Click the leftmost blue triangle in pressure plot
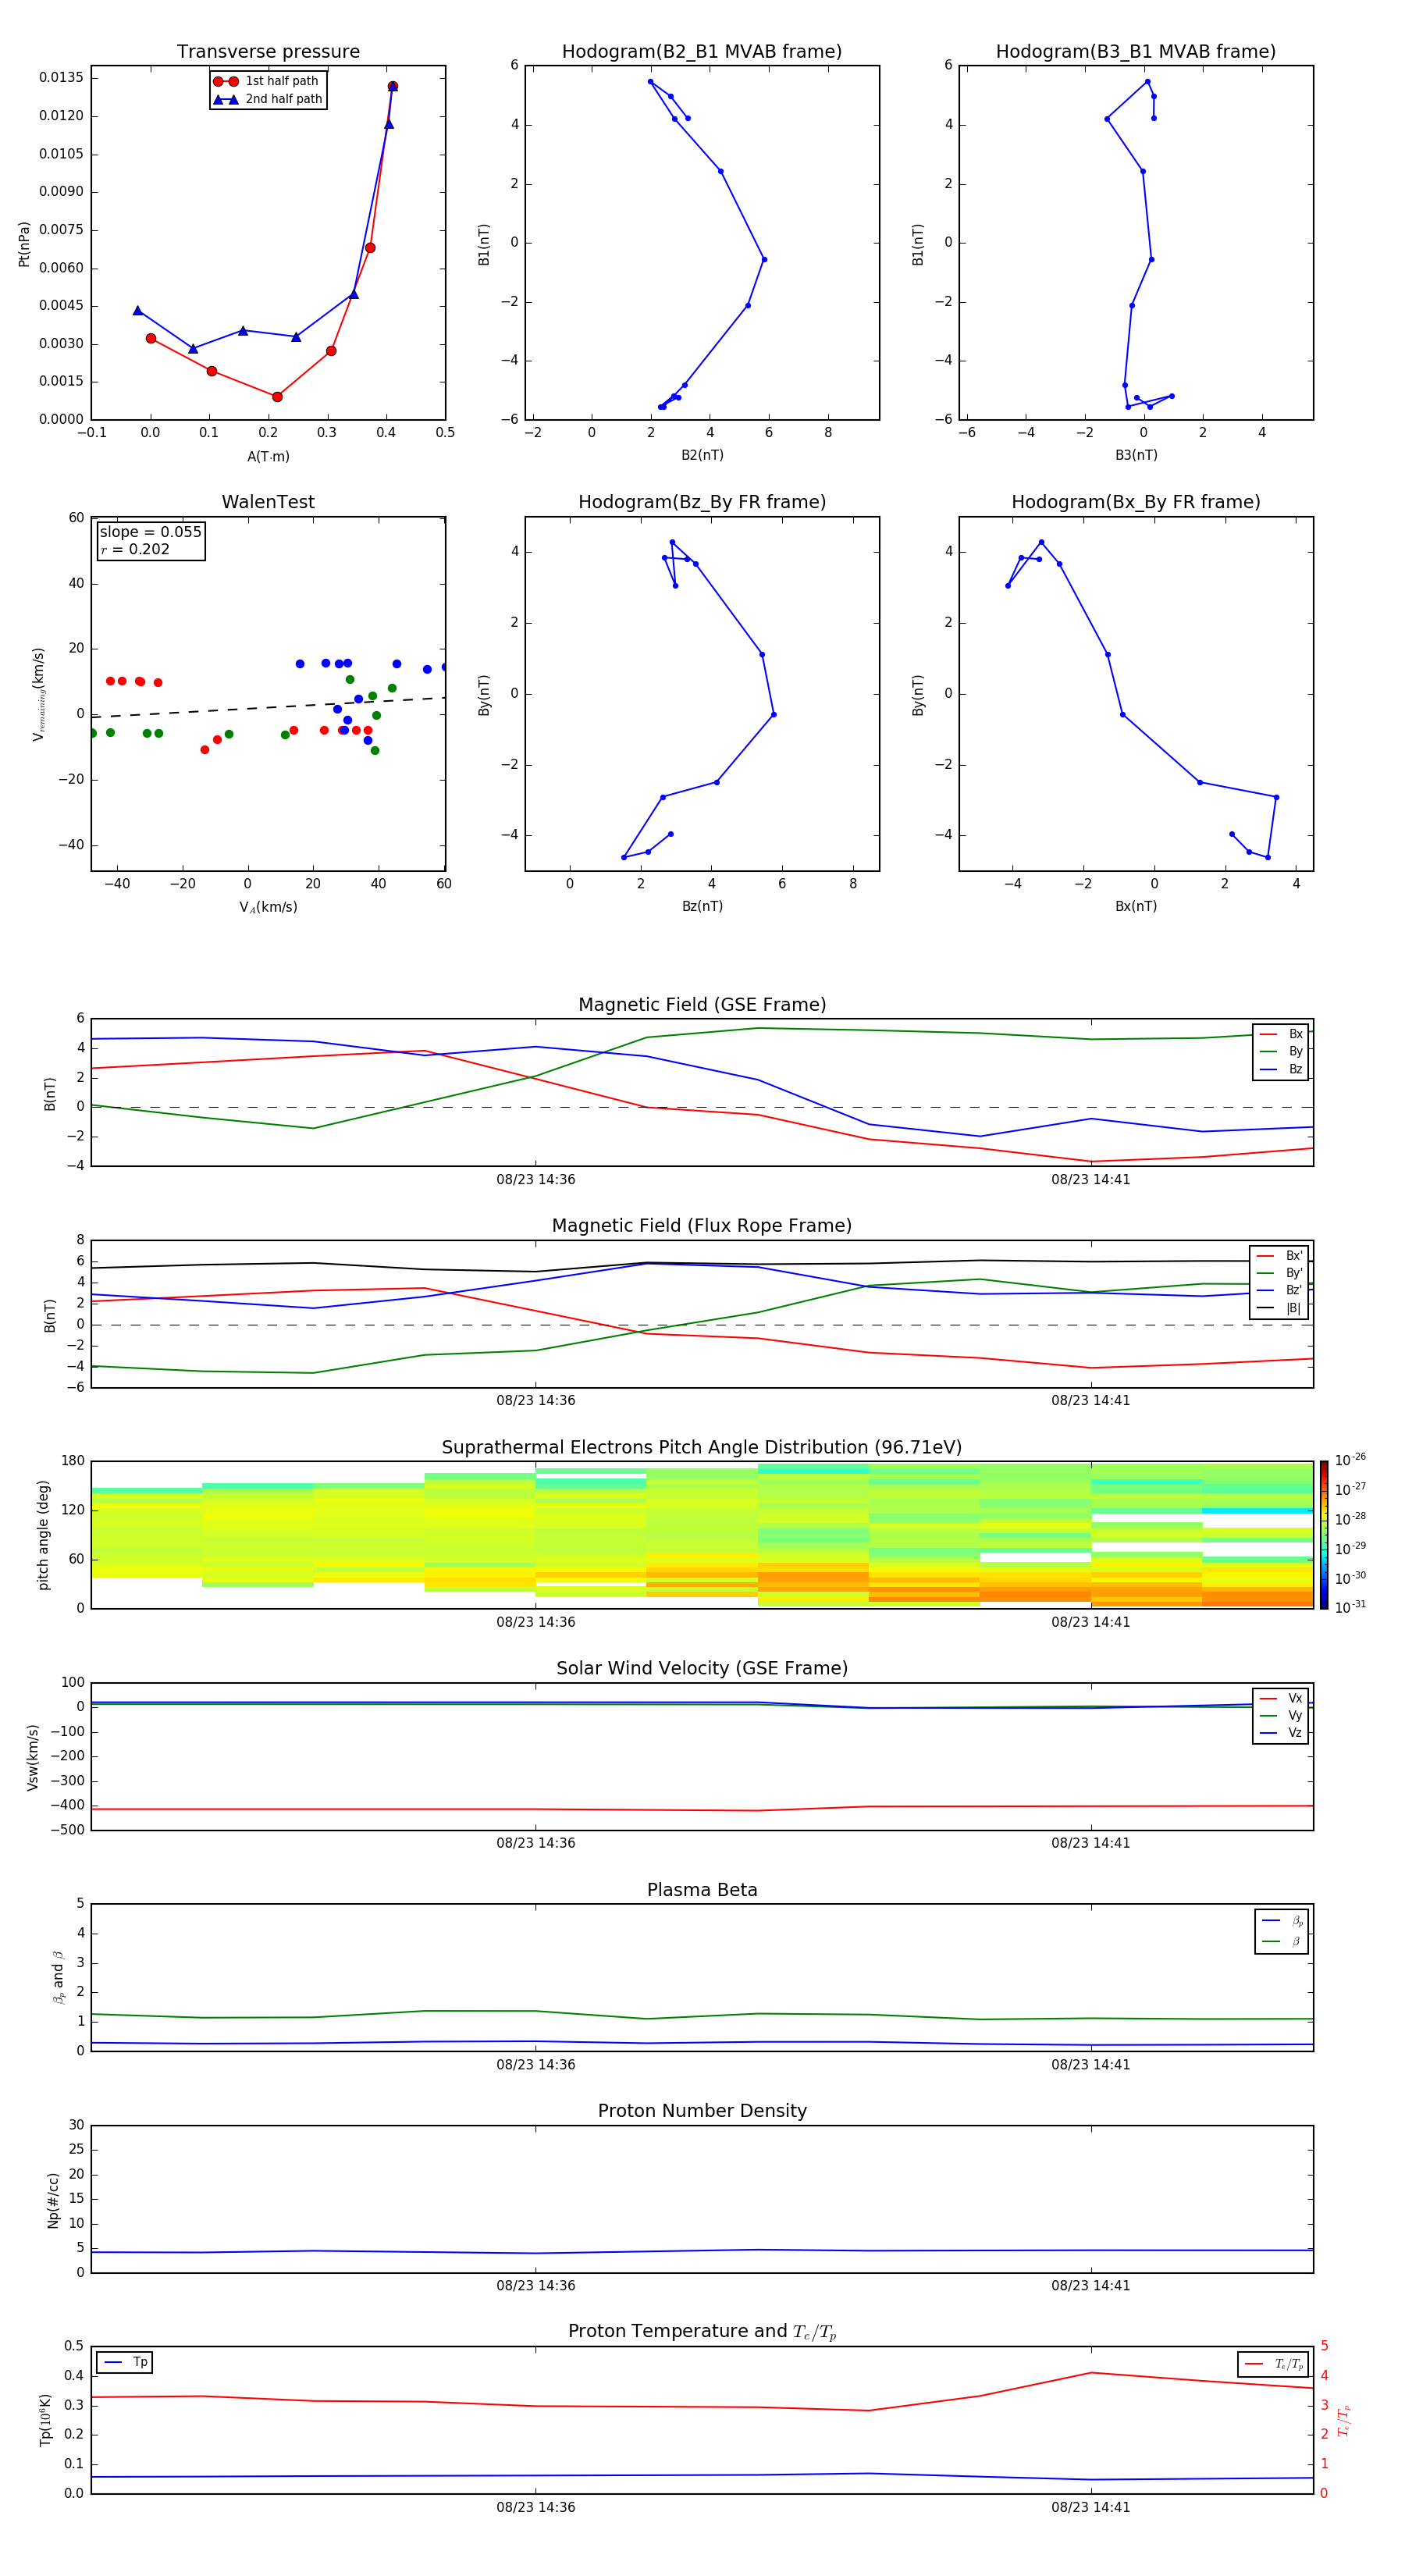Screen dimensions: 1405x2576 138,311
